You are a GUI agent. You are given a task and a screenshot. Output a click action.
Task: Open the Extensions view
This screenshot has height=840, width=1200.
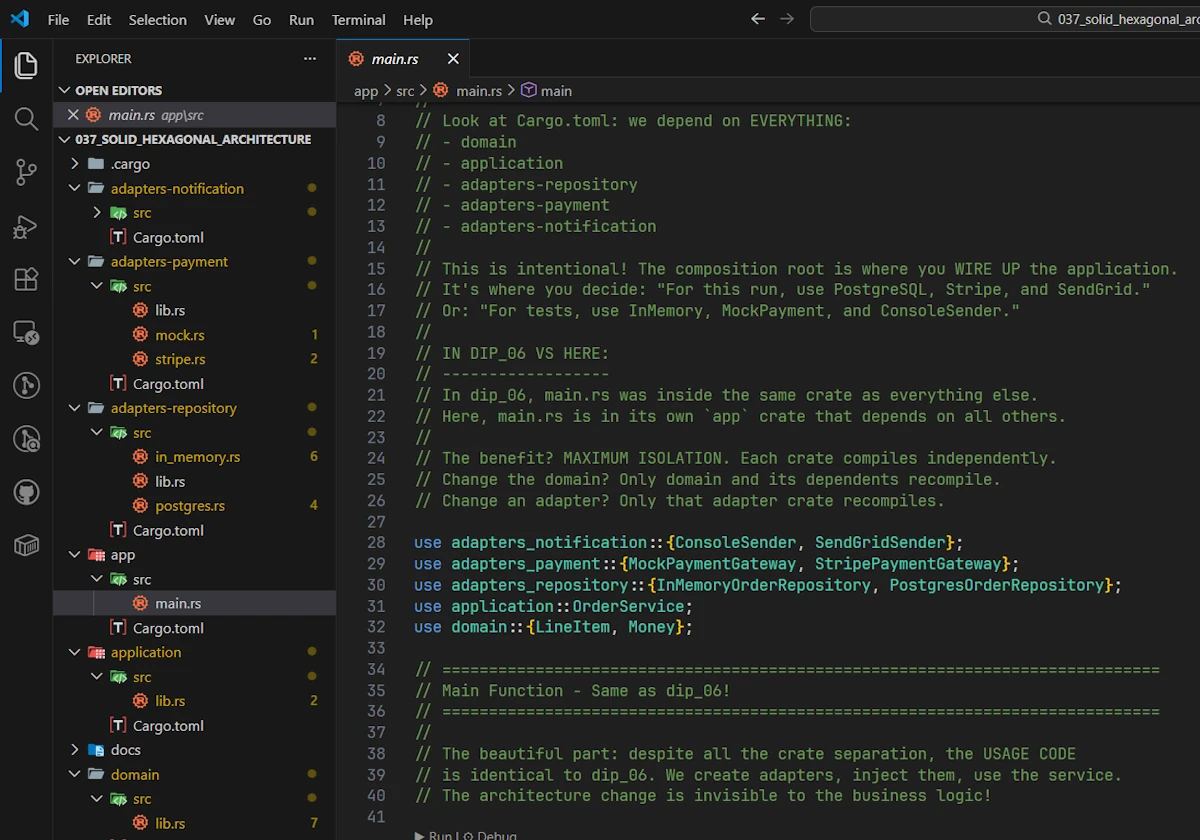pos(26,279)
